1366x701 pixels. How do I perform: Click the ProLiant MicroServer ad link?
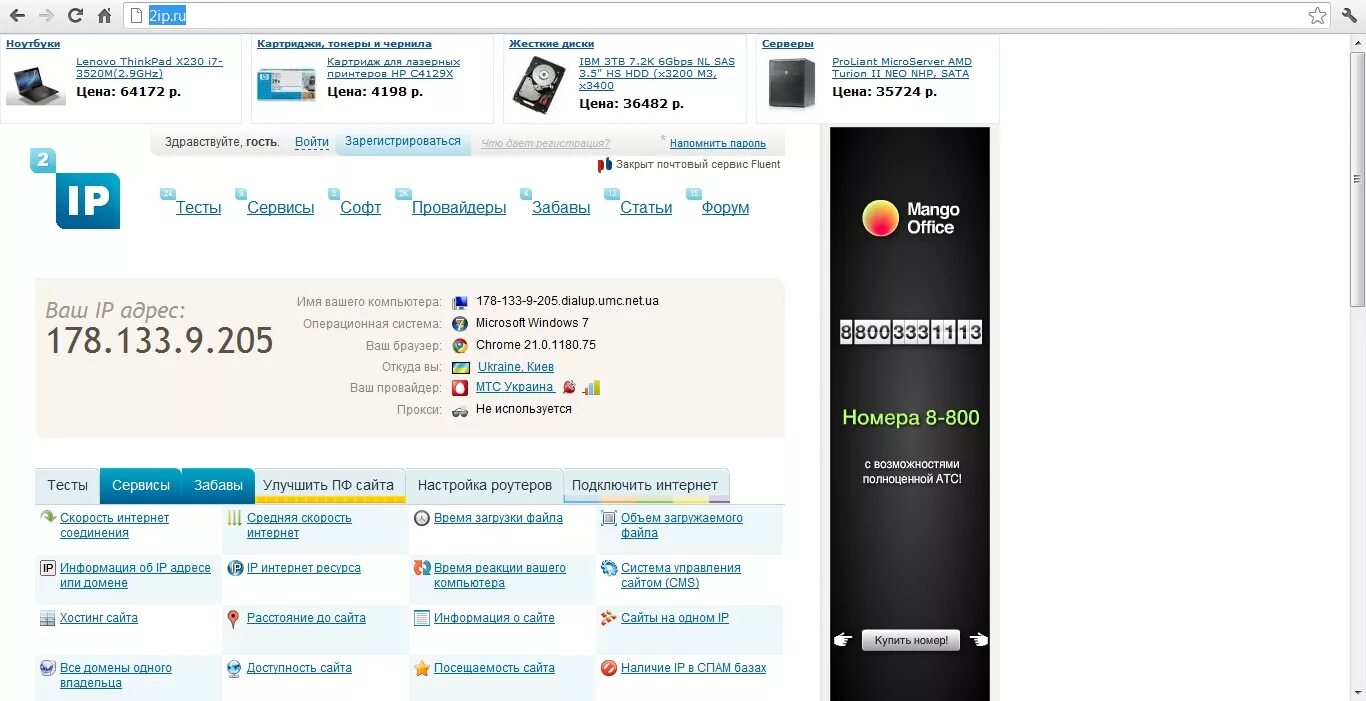902,68
